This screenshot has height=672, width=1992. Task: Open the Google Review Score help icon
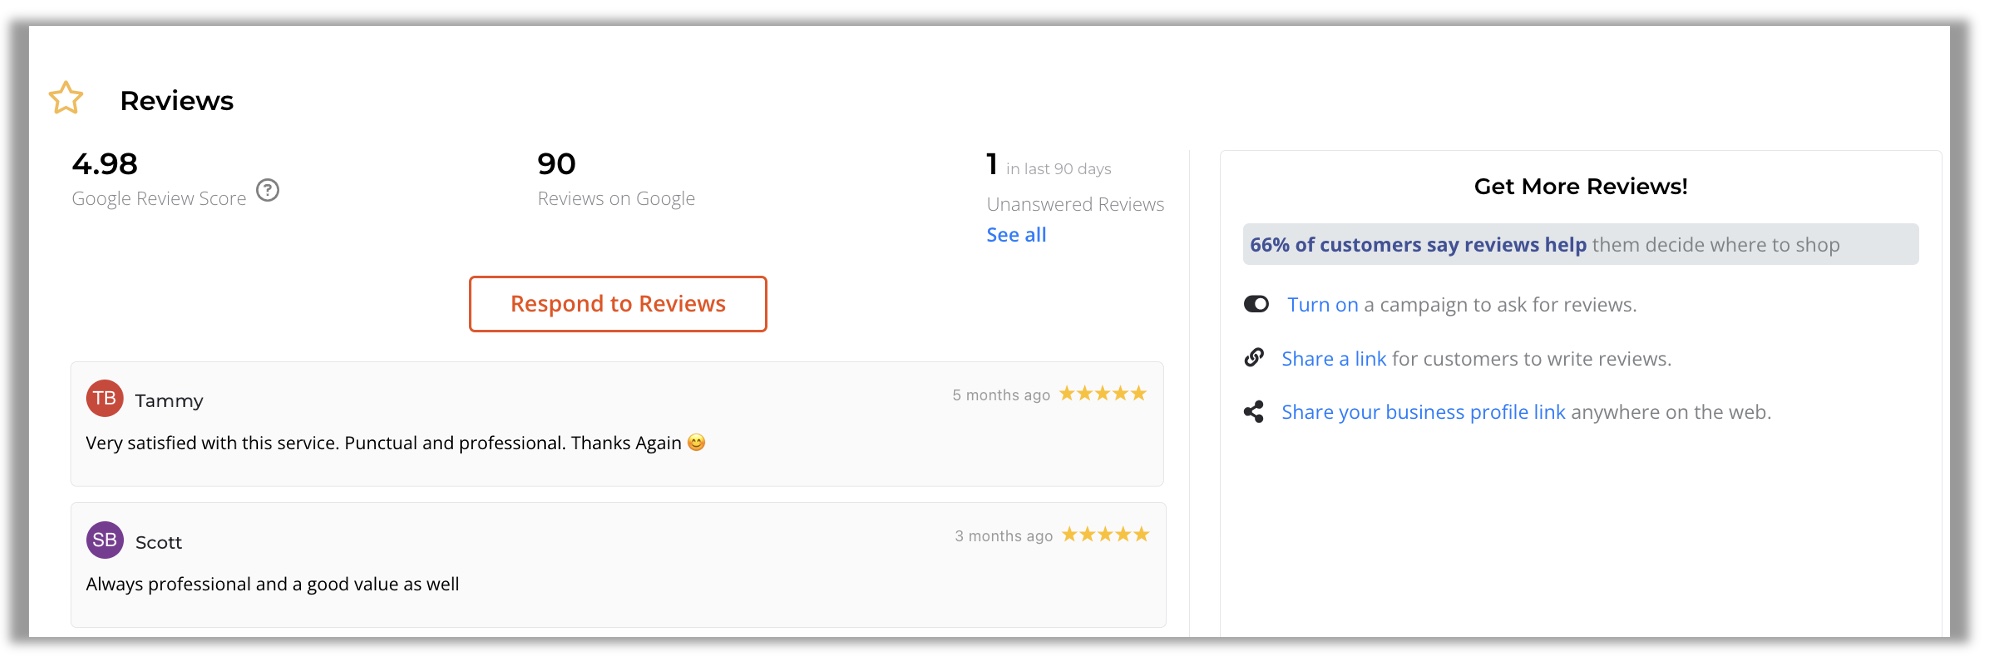(268, 190)
